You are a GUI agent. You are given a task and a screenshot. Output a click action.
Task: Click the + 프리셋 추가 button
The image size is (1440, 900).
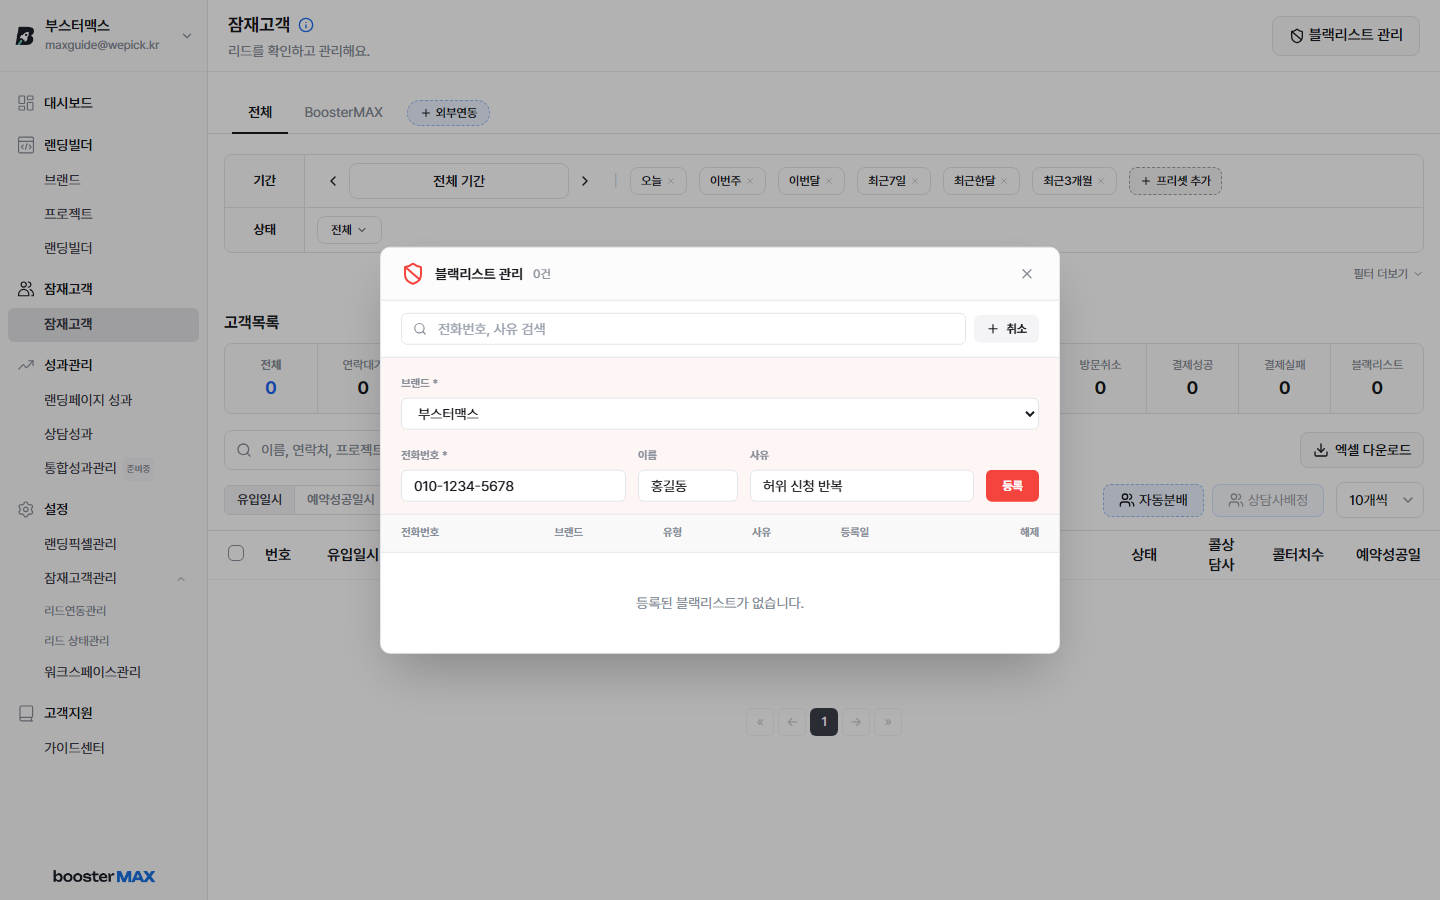(1176, 181)
